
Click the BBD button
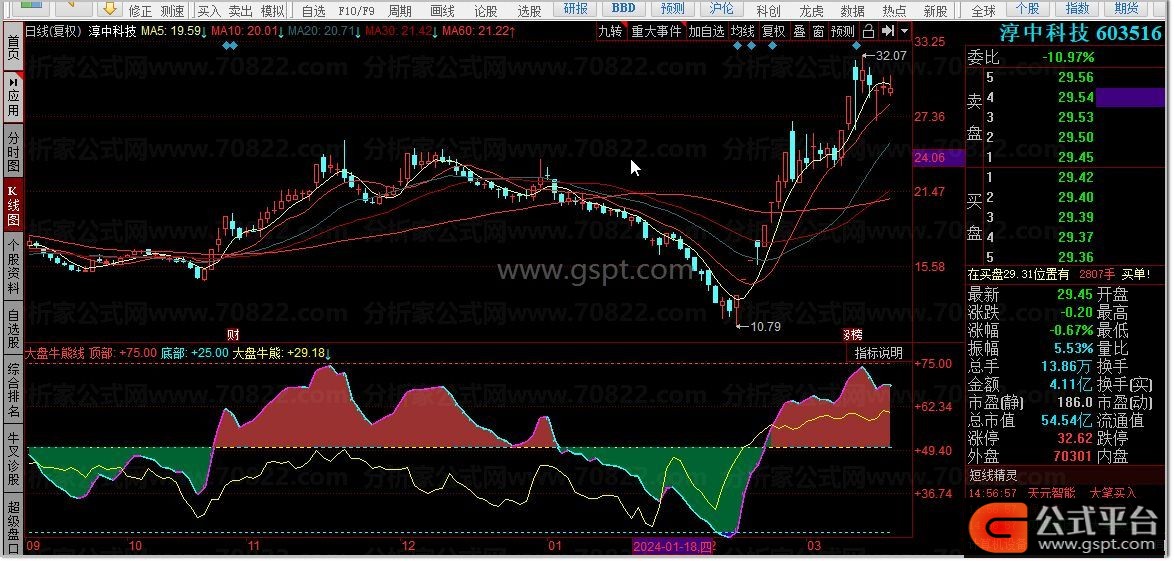coord(623,8)
